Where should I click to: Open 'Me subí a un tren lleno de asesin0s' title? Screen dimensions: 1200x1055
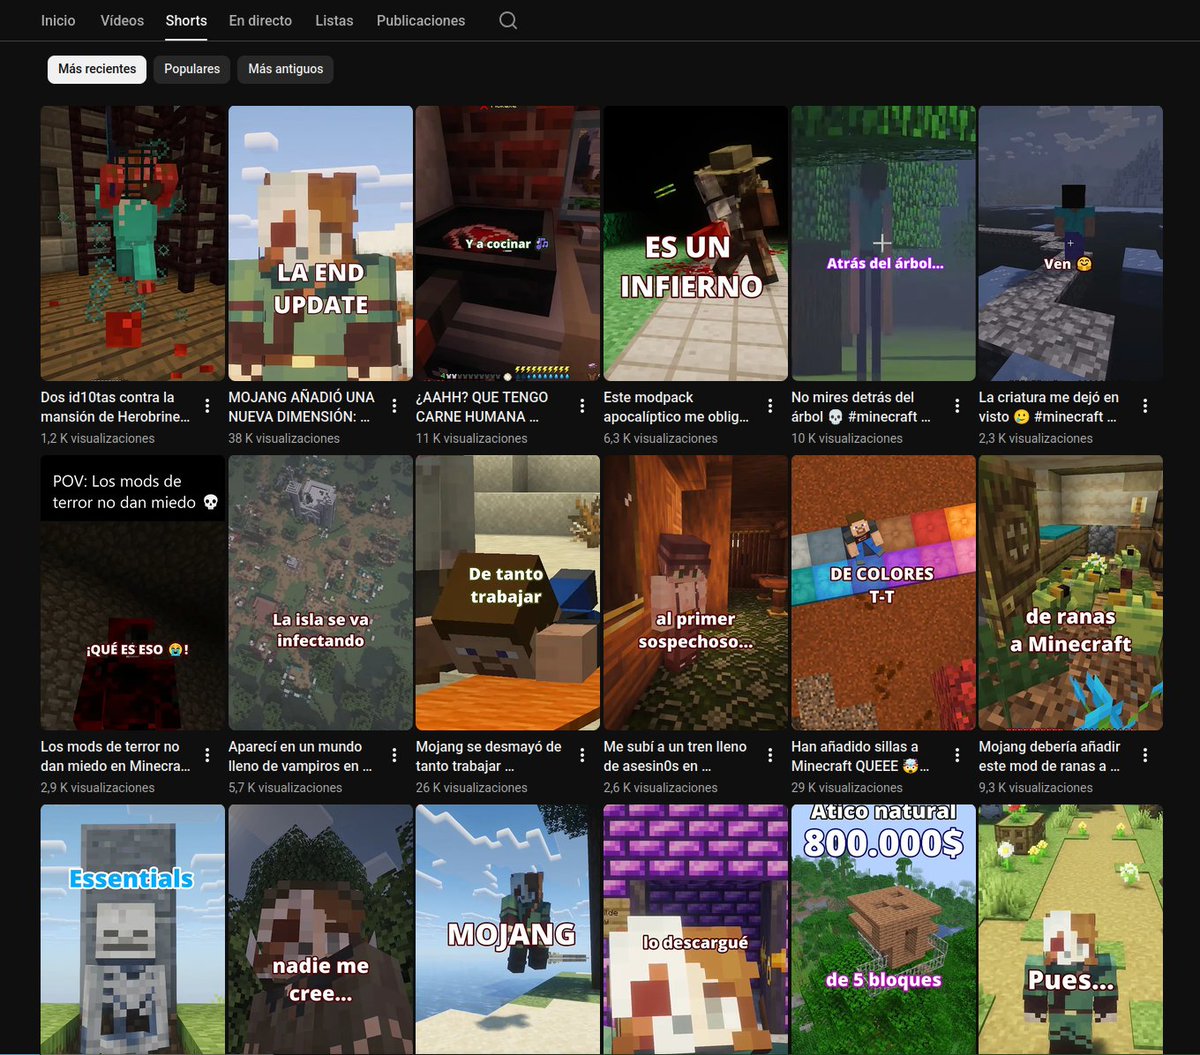[673, 756]
